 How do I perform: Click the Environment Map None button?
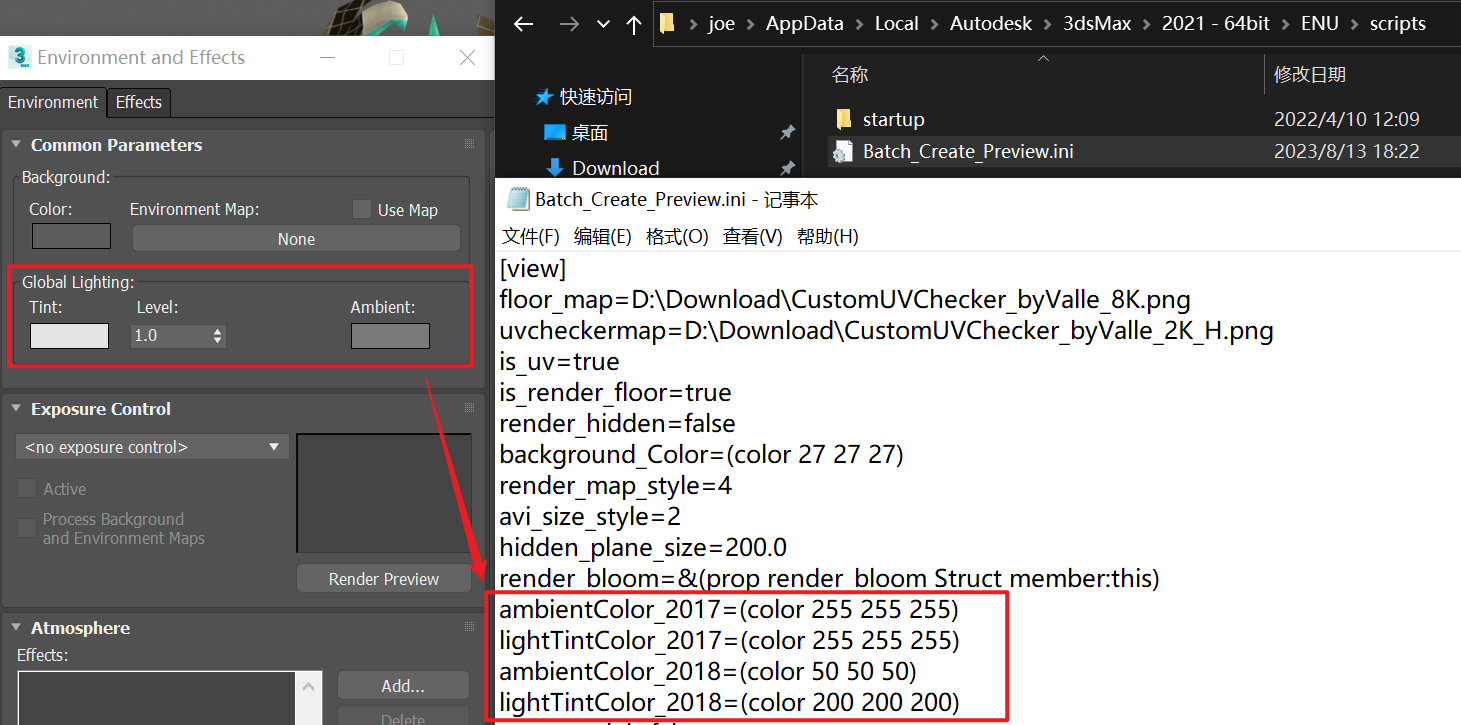coord(296,239)
